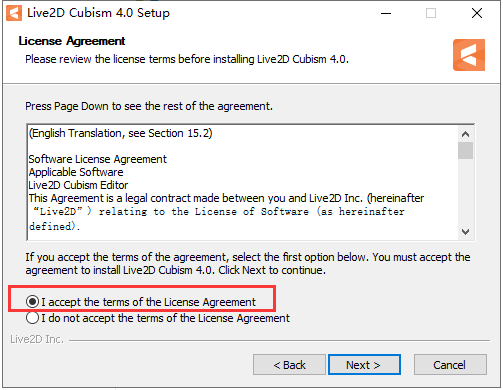Click the scroll-up arrow of the license text
This screenshot has width=503, height=390.
click(x=465, y=134)
